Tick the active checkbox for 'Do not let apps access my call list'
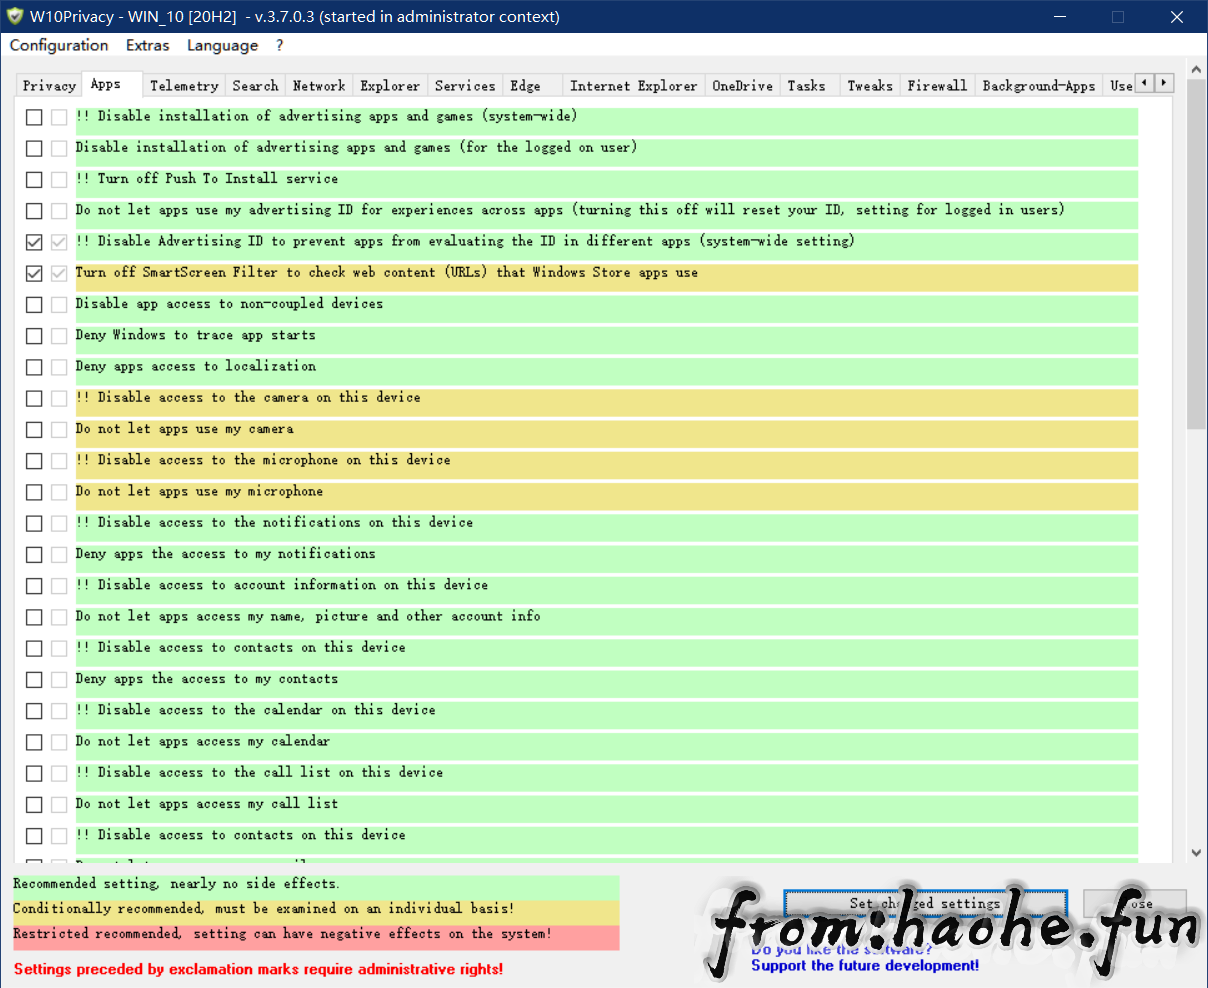 point(34,805)
